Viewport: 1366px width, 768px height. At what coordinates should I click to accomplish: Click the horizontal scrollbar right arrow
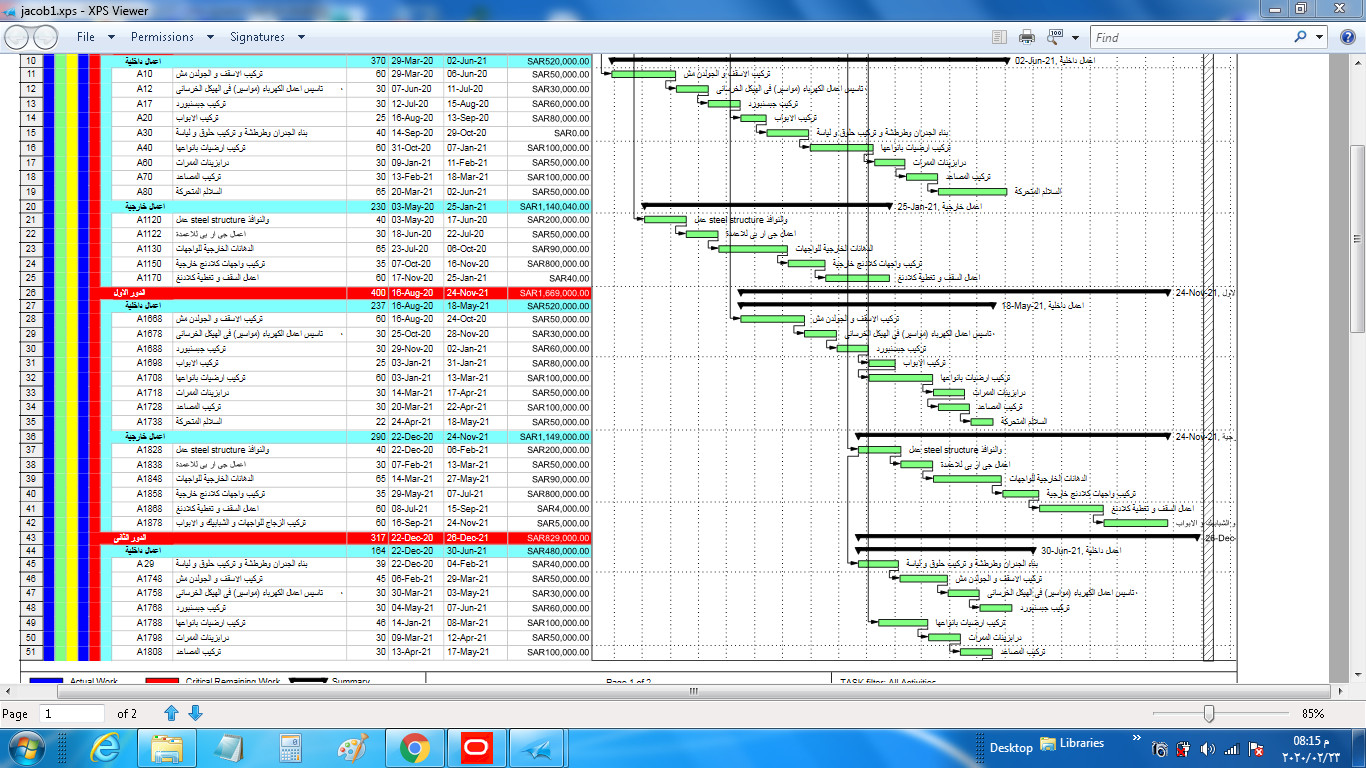point(1341,691)
